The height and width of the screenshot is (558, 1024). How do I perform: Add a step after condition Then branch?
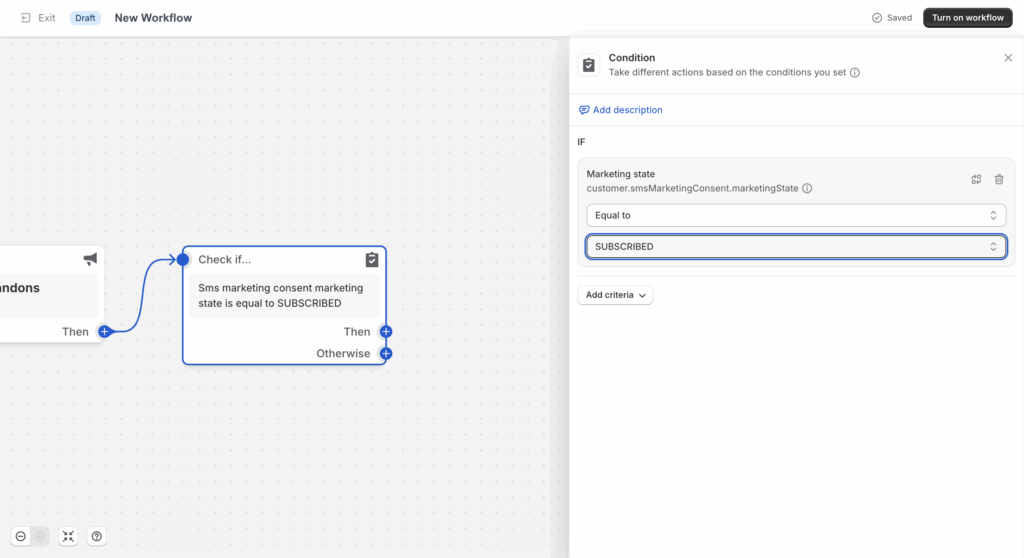[x=386, y=331]
